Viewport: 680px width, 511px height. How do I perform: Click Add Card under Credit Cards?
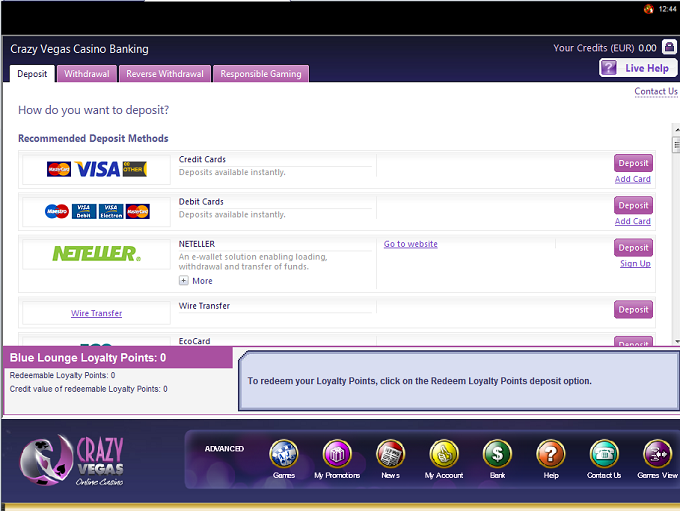point(633,179)
